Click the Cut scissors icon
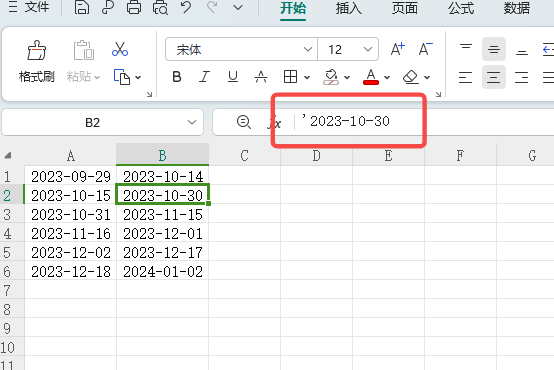This screenshot has height=370, width=554. pyautogui.click(x=120, y=49)
